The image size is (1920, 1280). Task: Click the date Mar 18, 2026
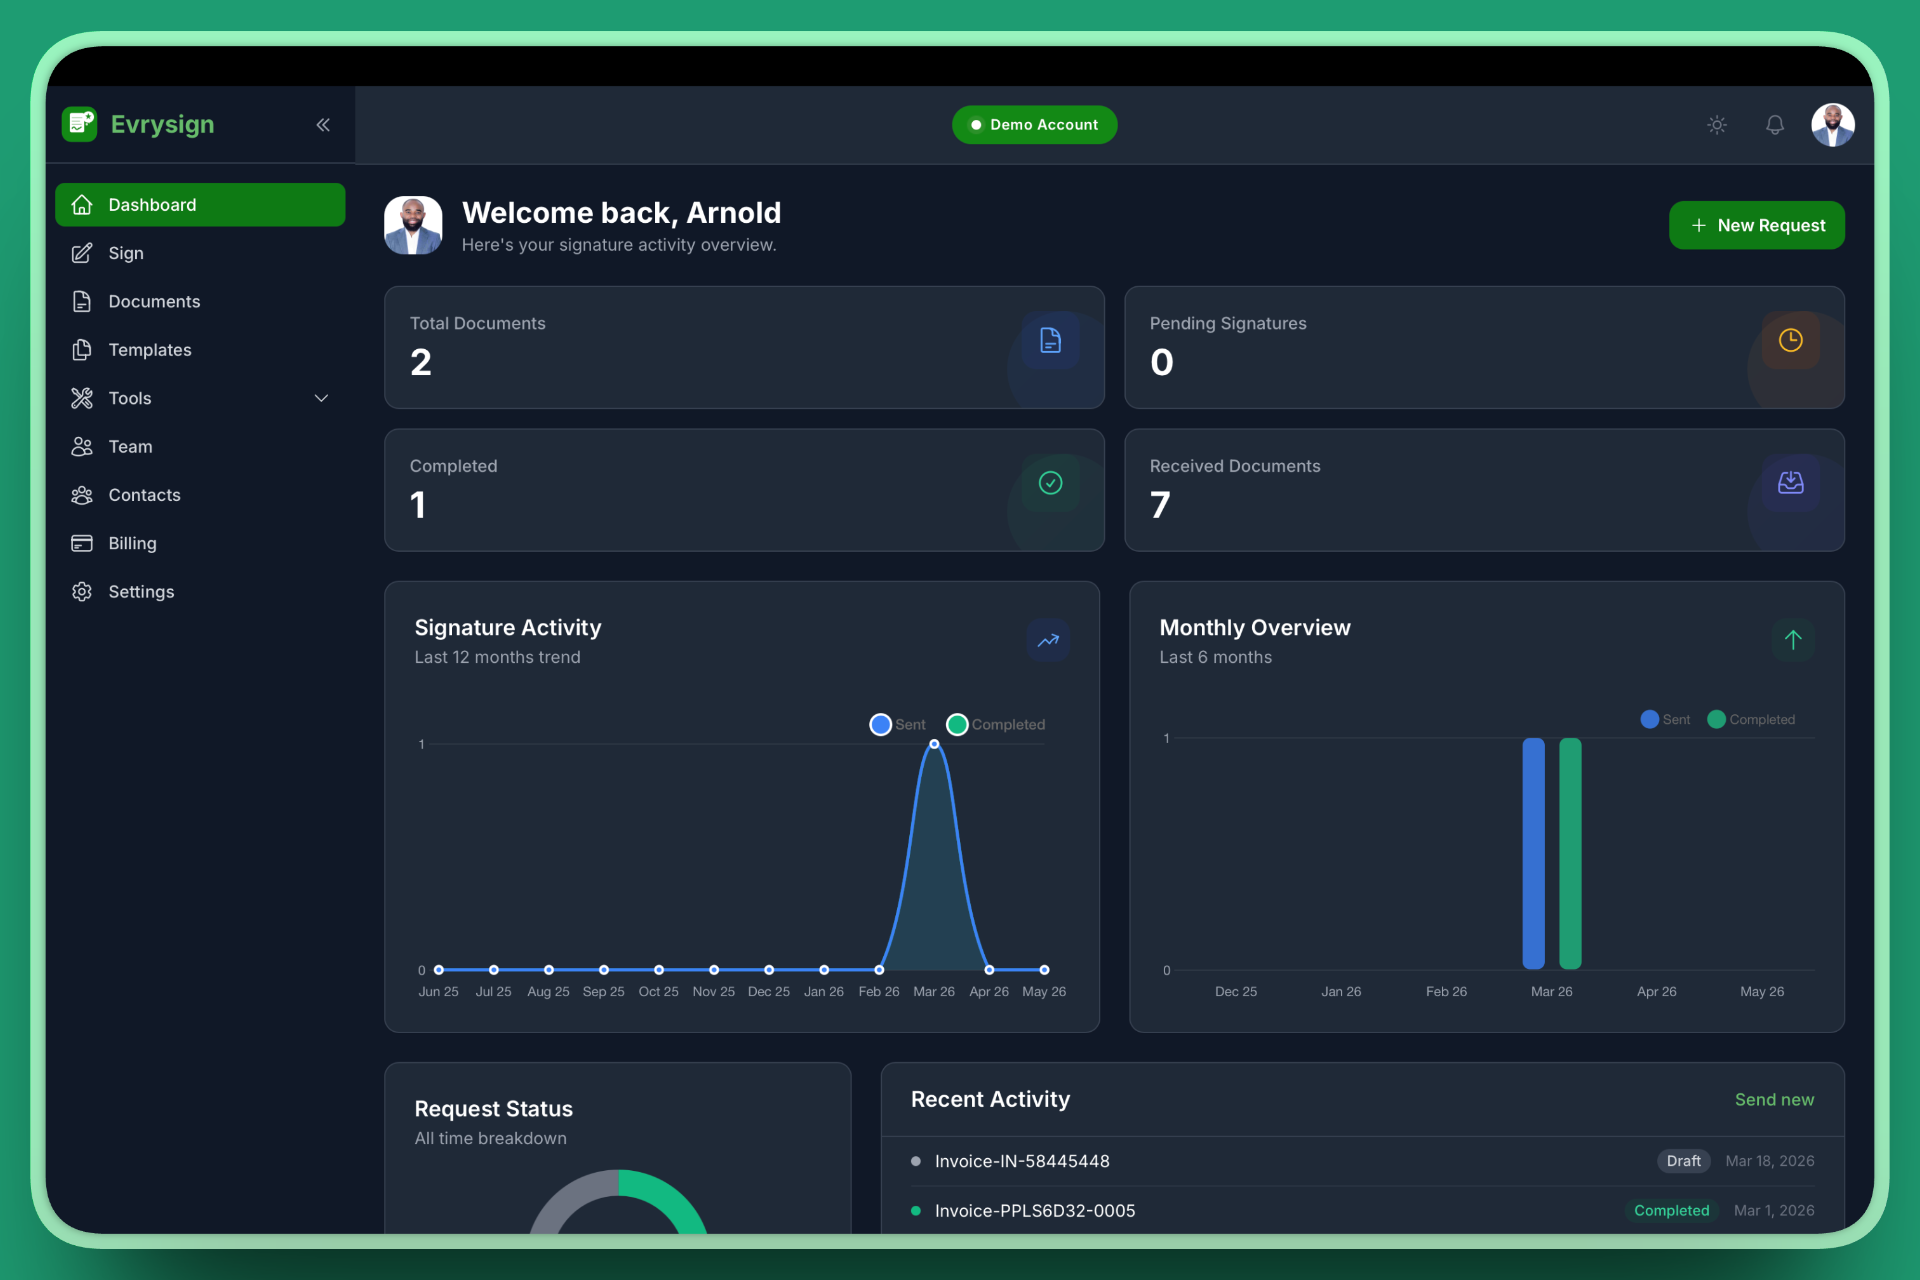1770,1161
